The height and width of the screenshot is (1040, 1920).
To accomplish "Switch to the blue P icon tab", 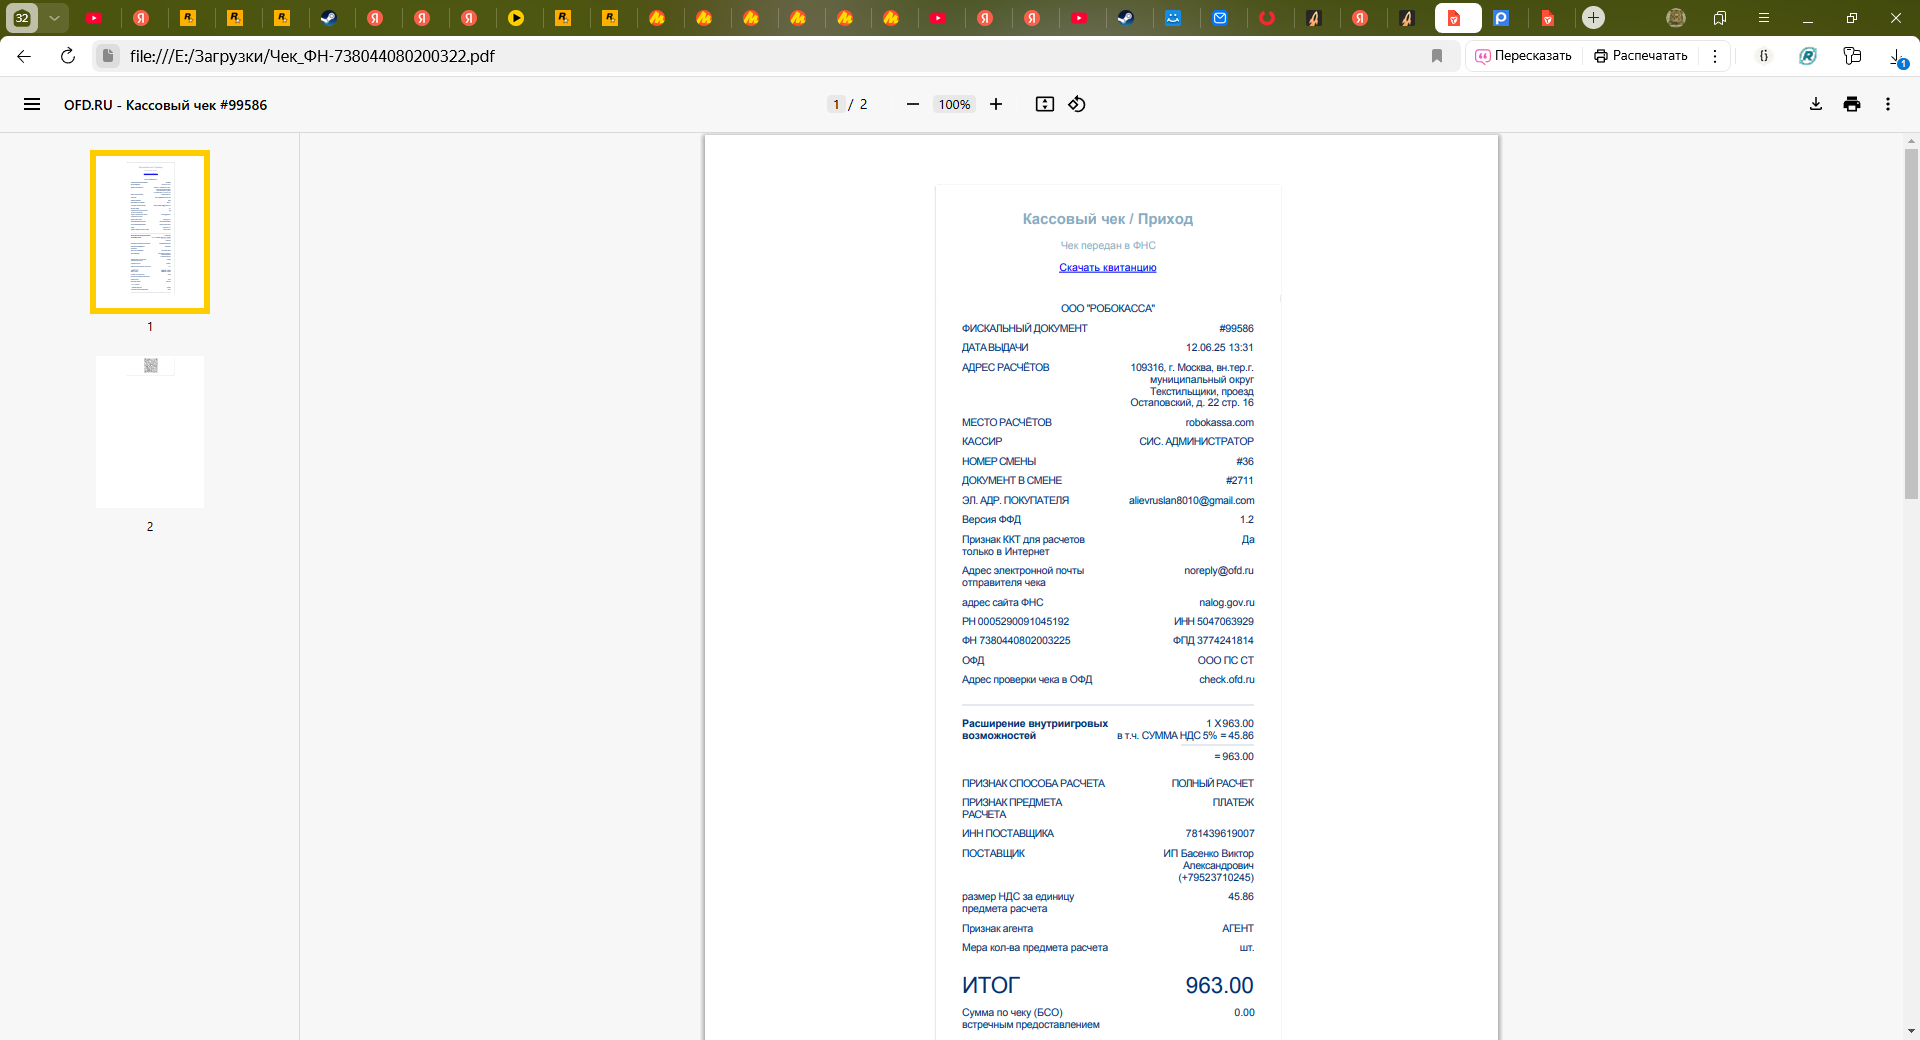I will 1501,18.
